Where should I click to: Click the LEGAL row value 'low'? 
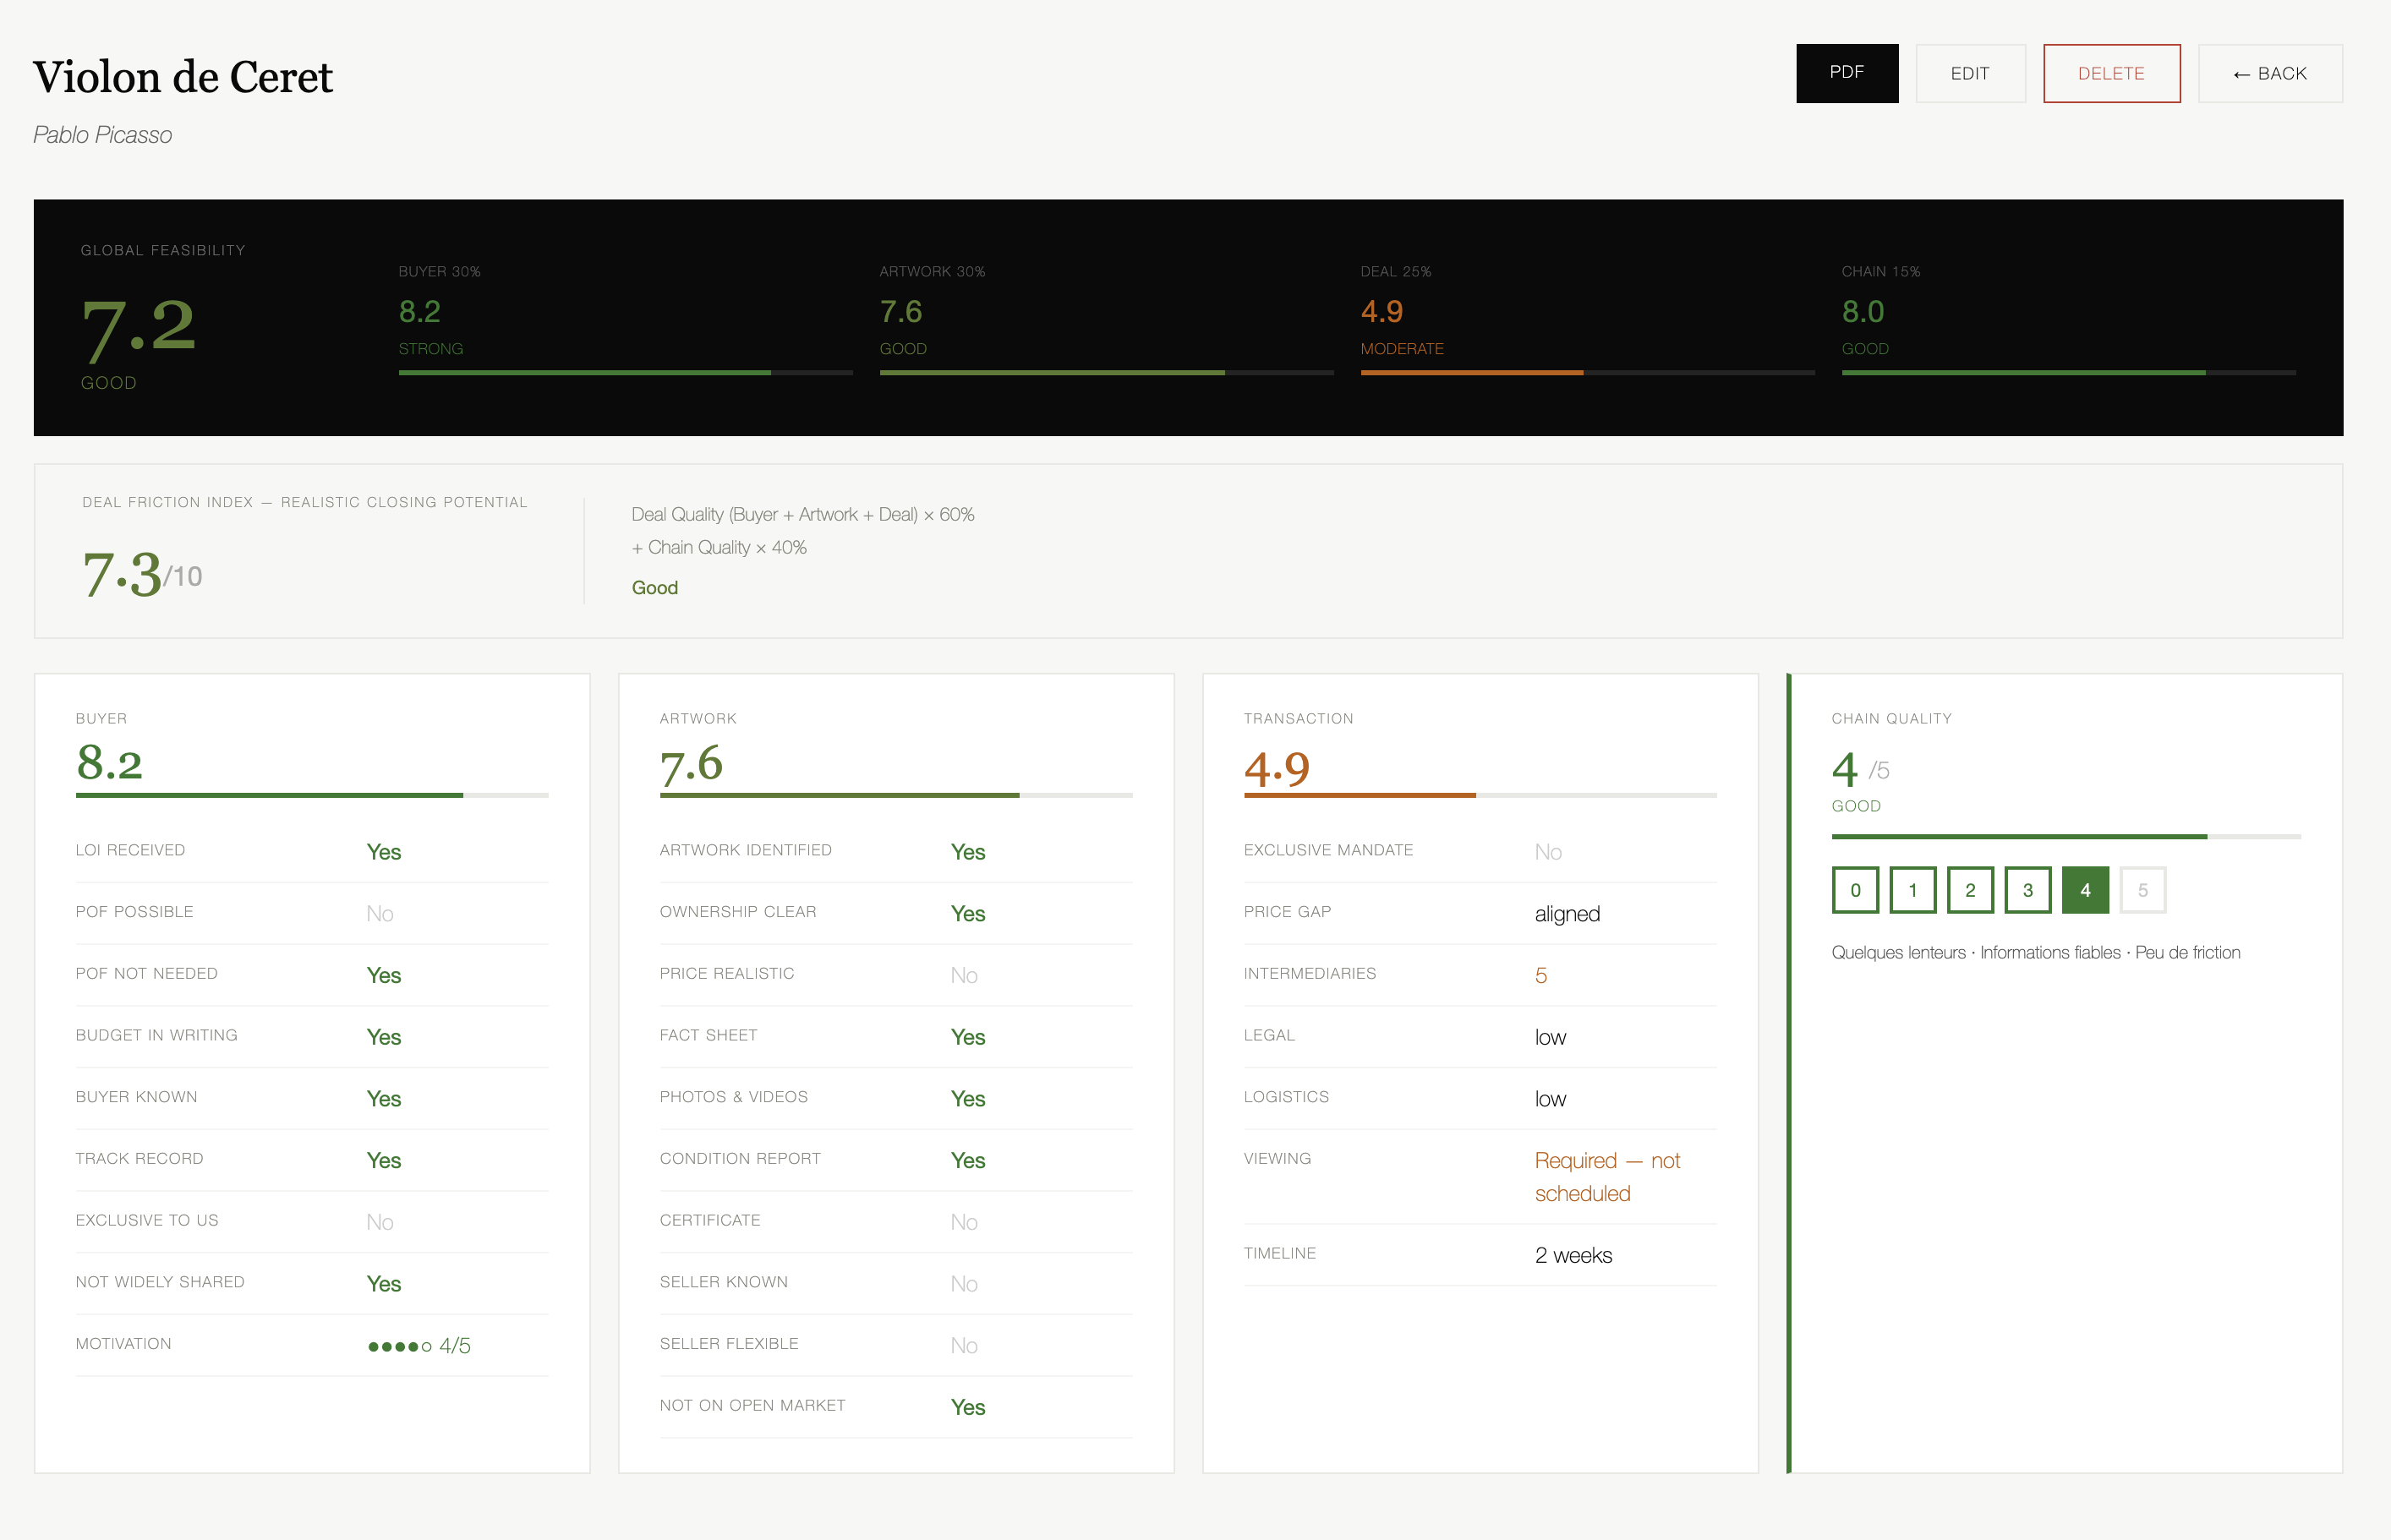[1550, 1037]
